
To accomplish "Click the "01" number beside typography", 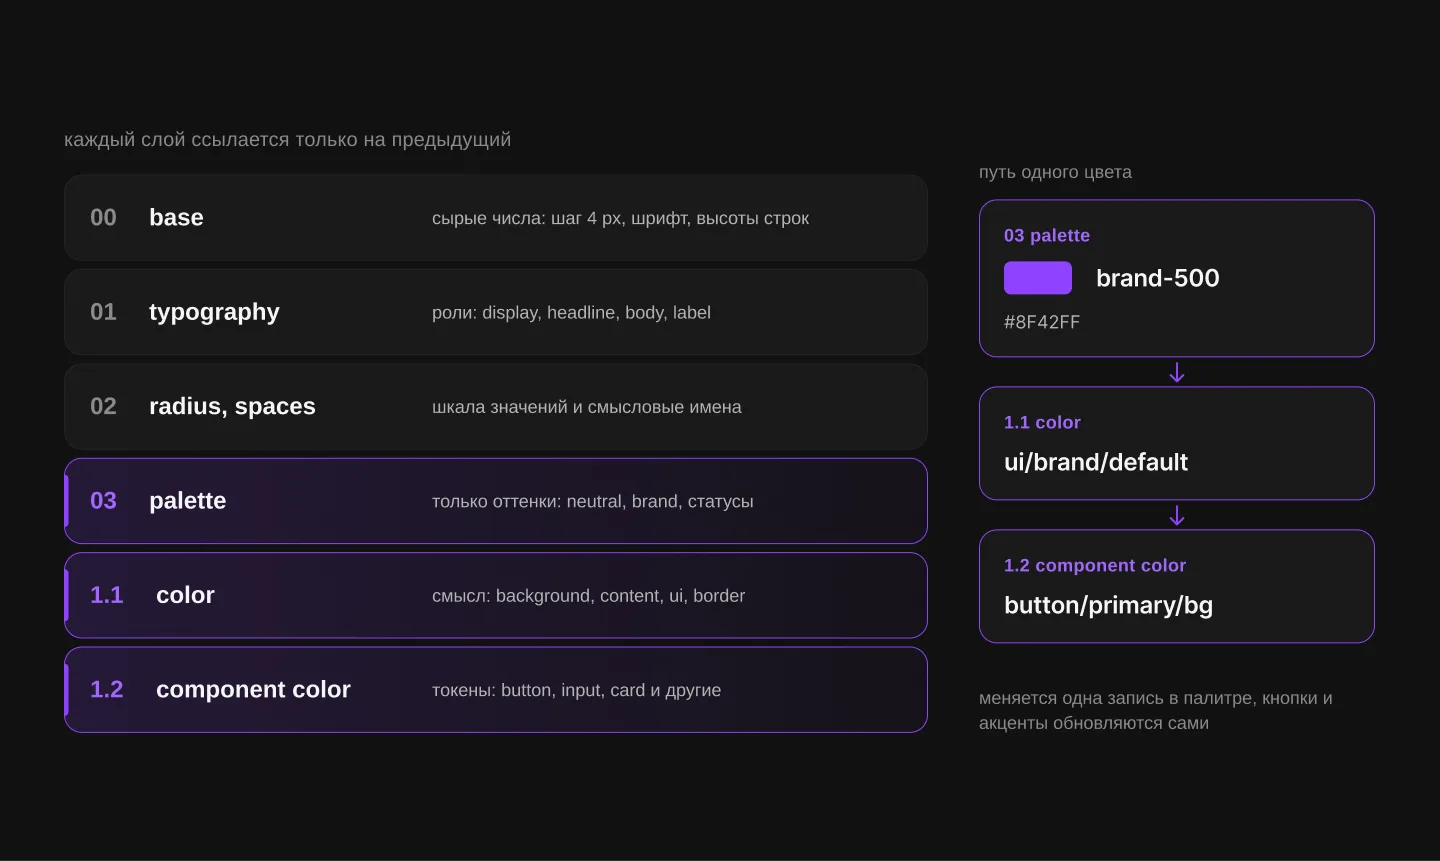I will tap(103, 312).
